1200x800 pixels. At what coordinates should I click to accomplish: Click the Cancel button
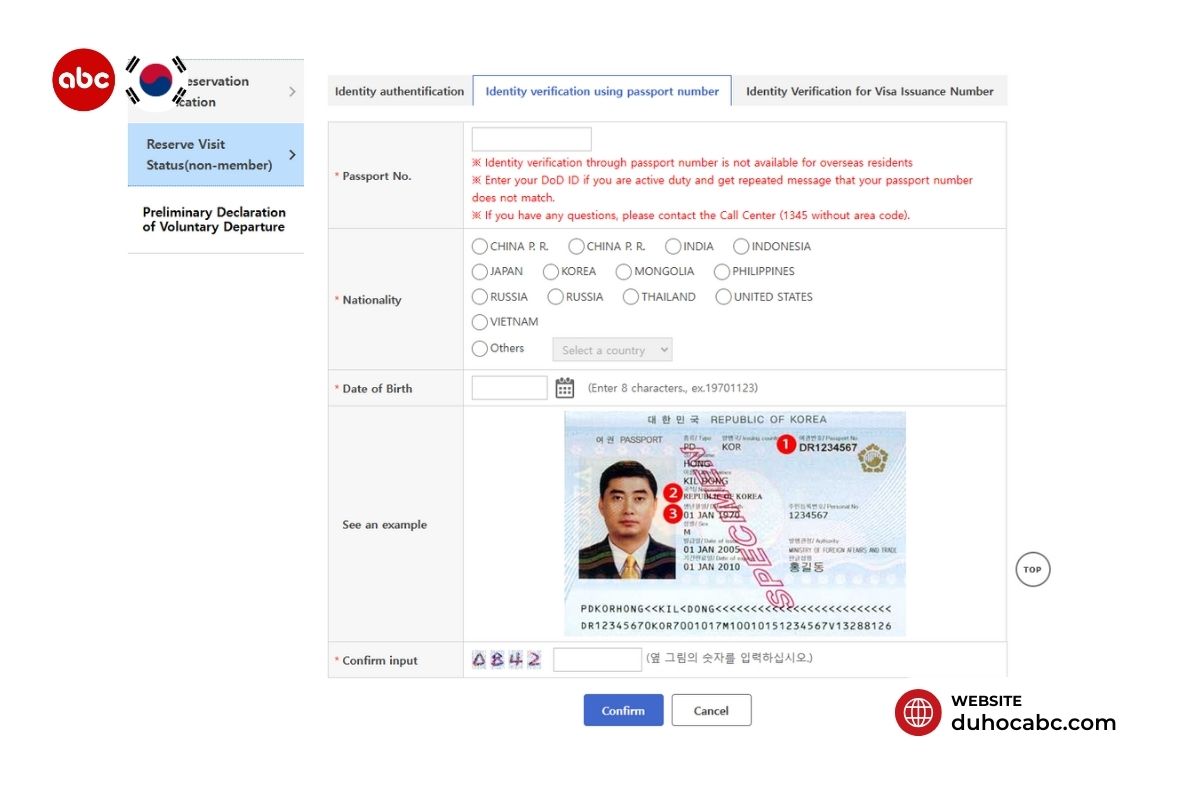(x=711, y=711)
